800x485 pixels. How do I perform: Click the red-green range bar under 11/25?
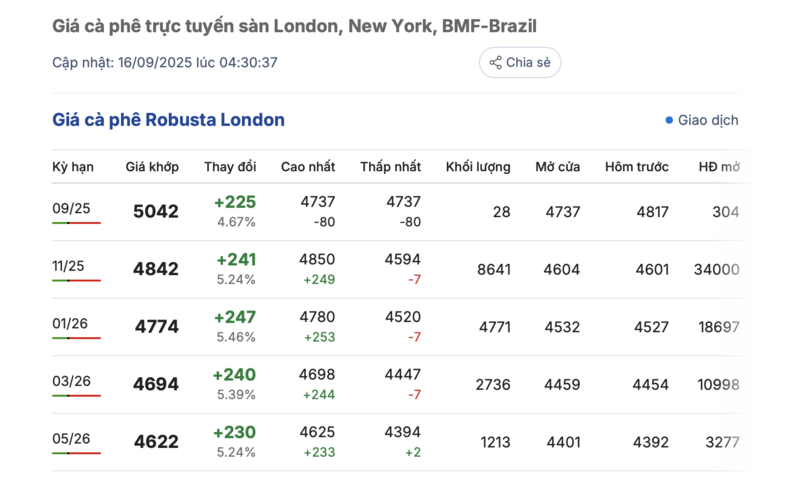(x=76, y=281)
